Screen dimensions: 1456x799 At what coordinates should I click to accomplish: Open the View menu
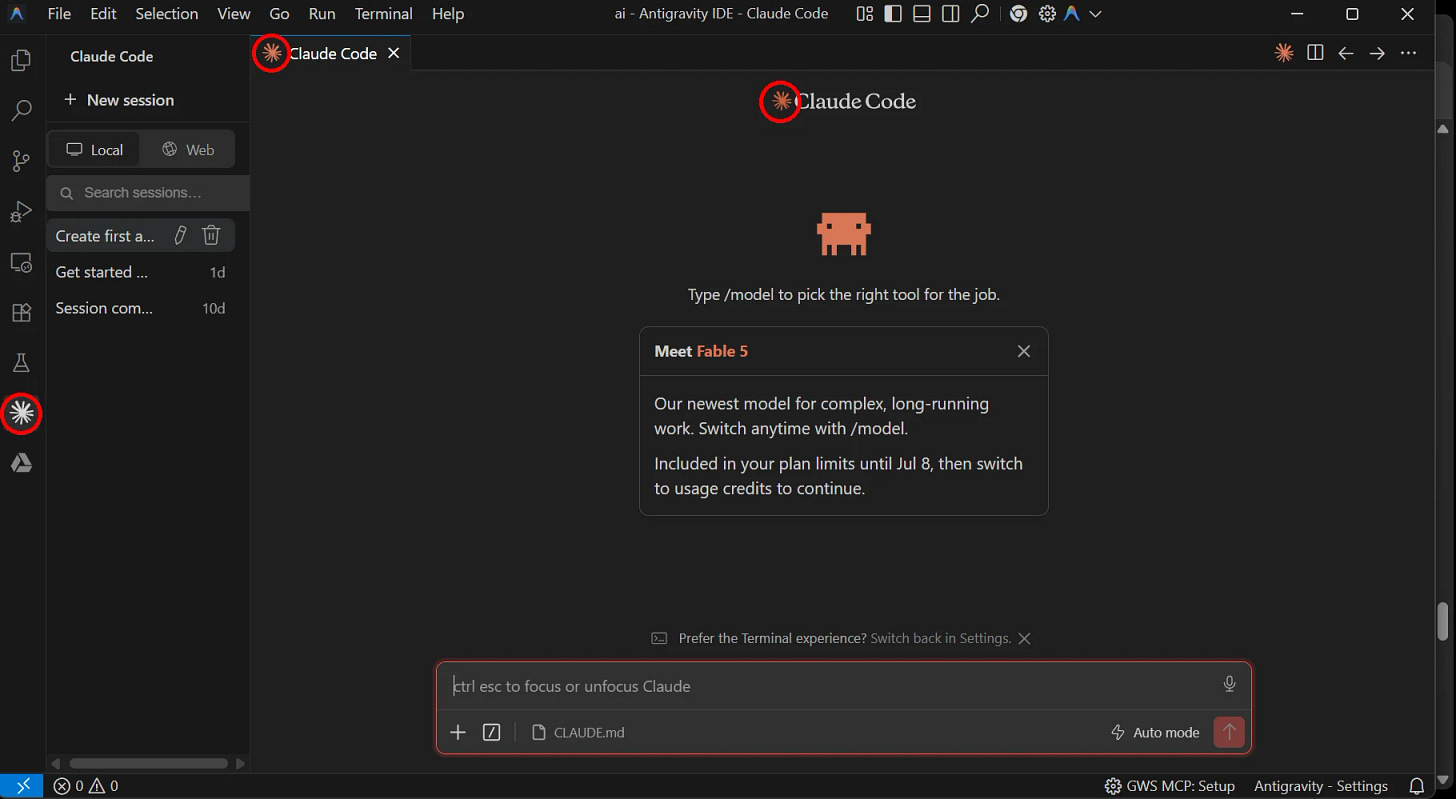point(234,14)
